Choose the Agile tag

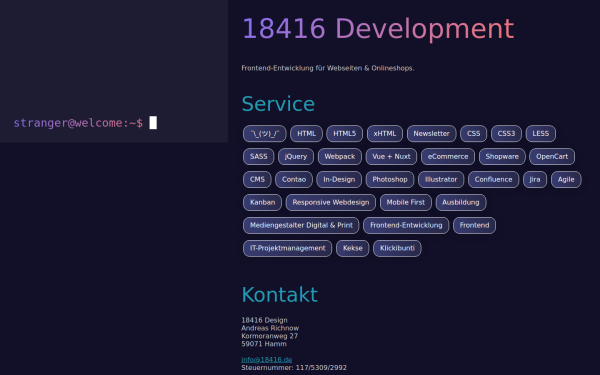click(x=566, y=179)
